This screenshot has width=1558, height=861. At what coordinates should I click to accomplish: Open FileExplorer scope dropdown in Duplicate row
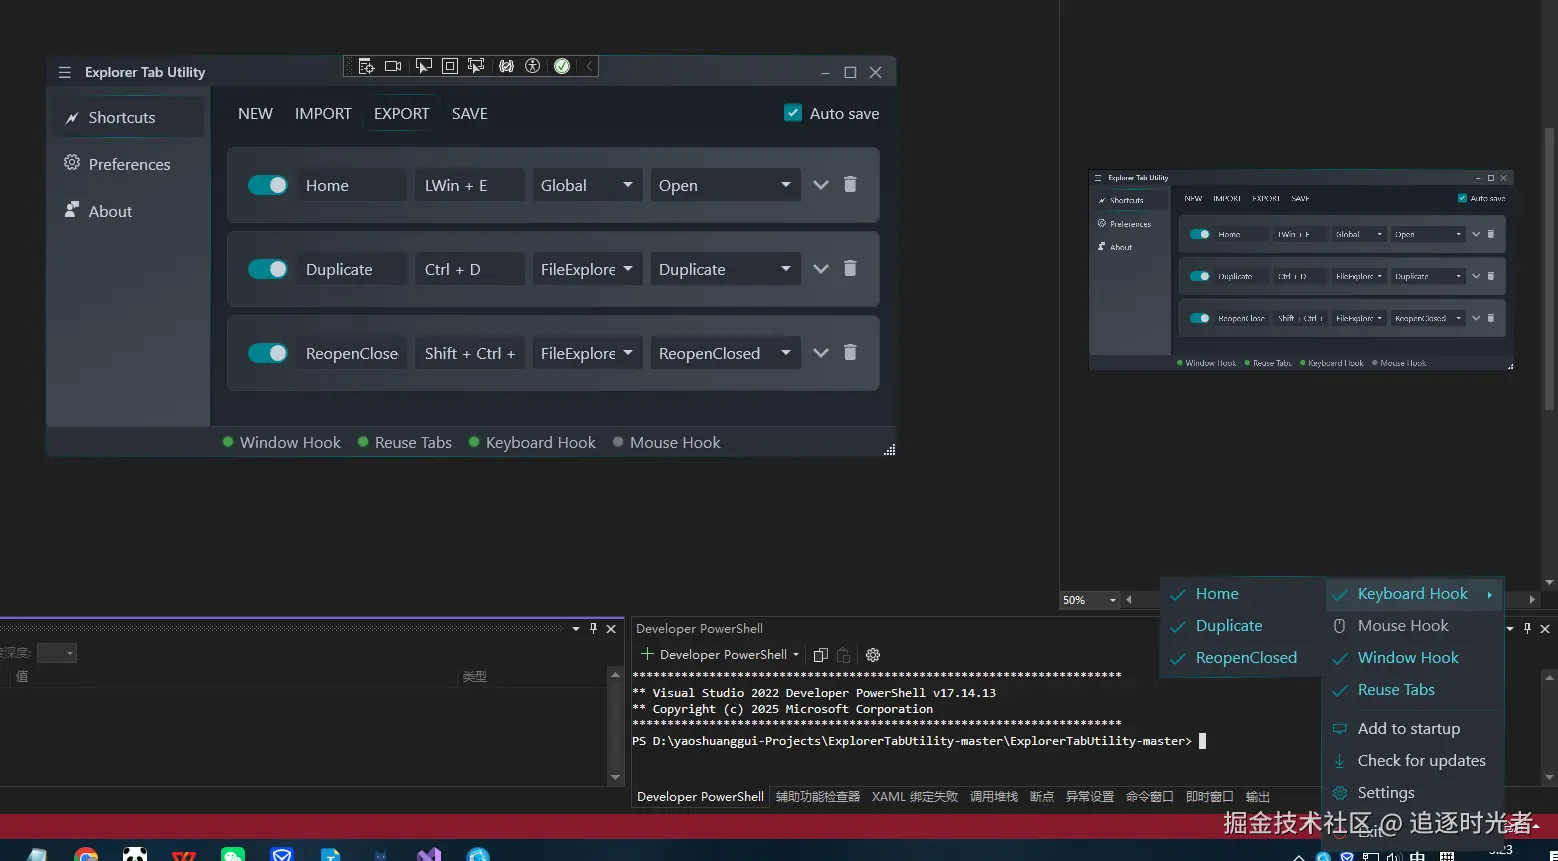pos(587,269)
